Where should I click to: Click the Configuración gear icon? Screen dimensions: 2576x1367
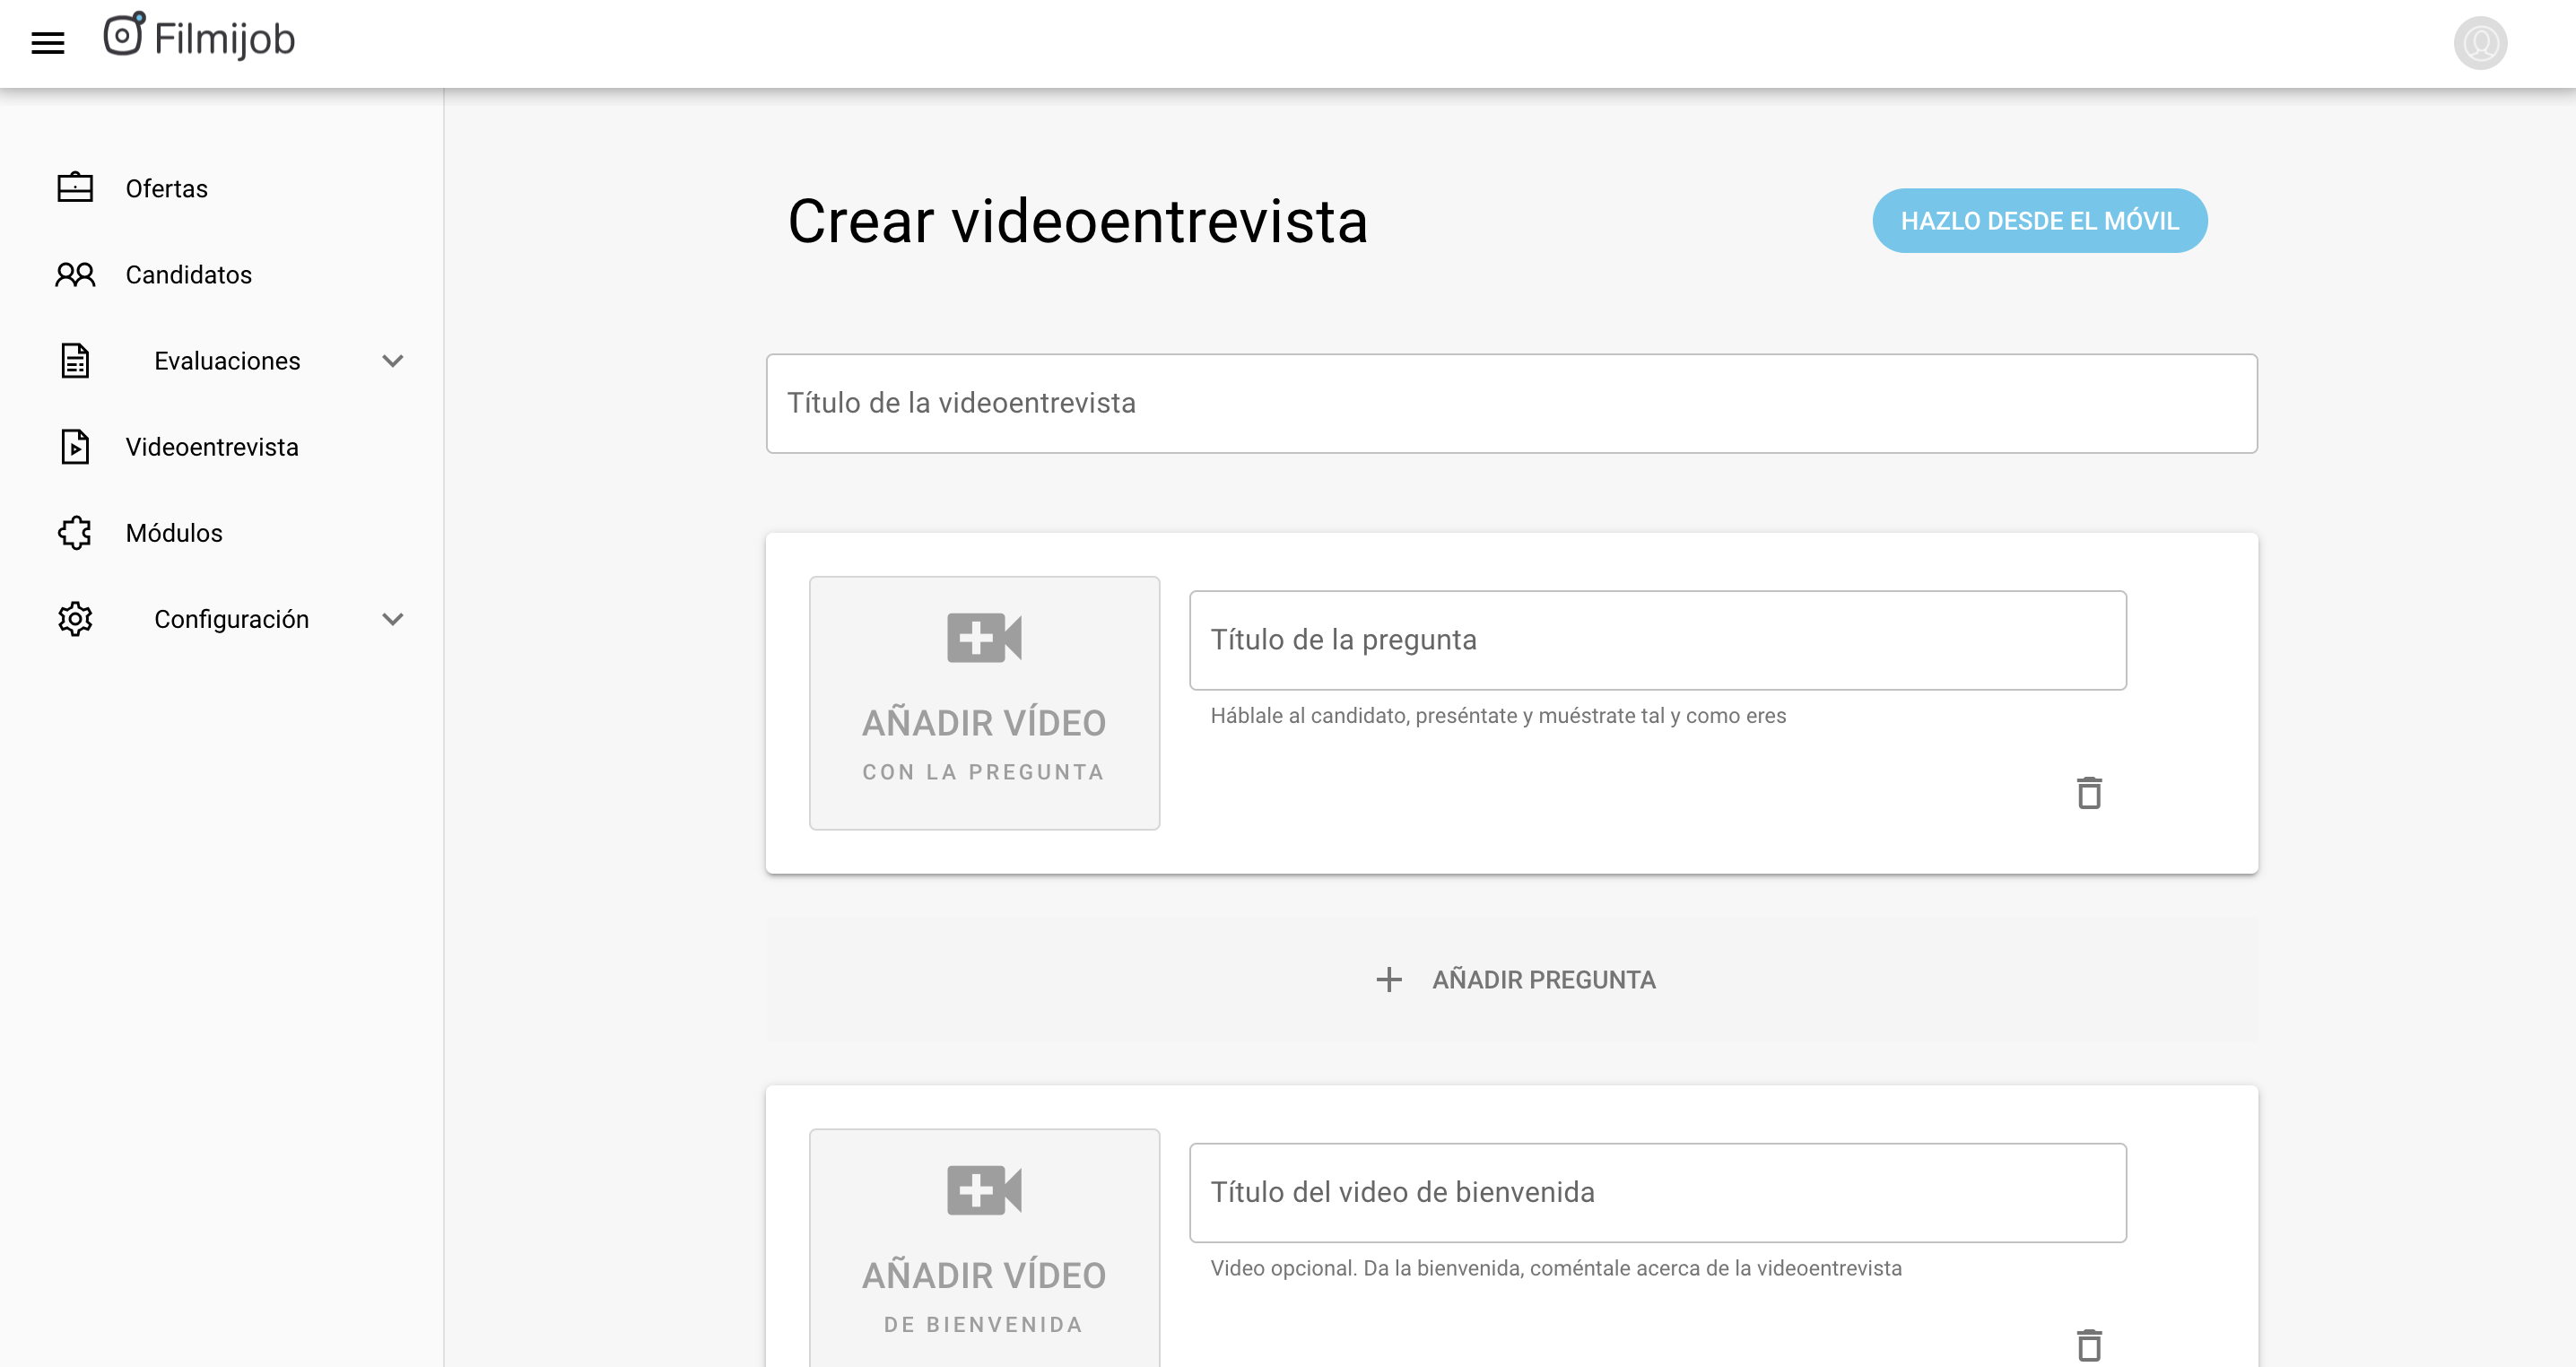pyautogui.click(x=75, y=618)
